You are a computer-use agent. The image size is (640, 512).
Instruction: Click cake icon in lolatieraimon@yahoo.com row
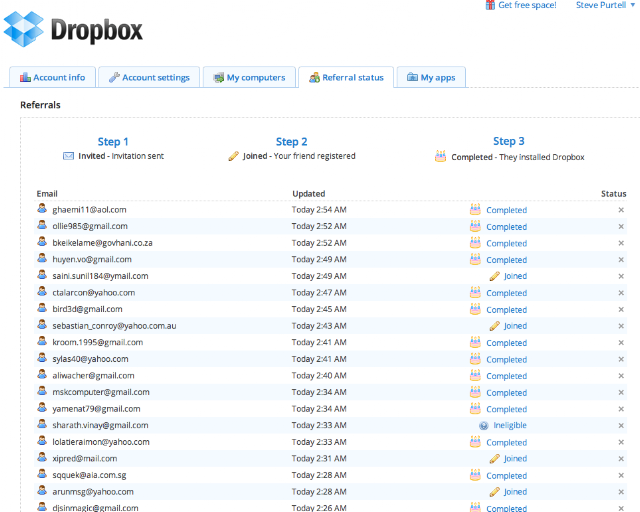pyautogui.click(x=475, y=442)
